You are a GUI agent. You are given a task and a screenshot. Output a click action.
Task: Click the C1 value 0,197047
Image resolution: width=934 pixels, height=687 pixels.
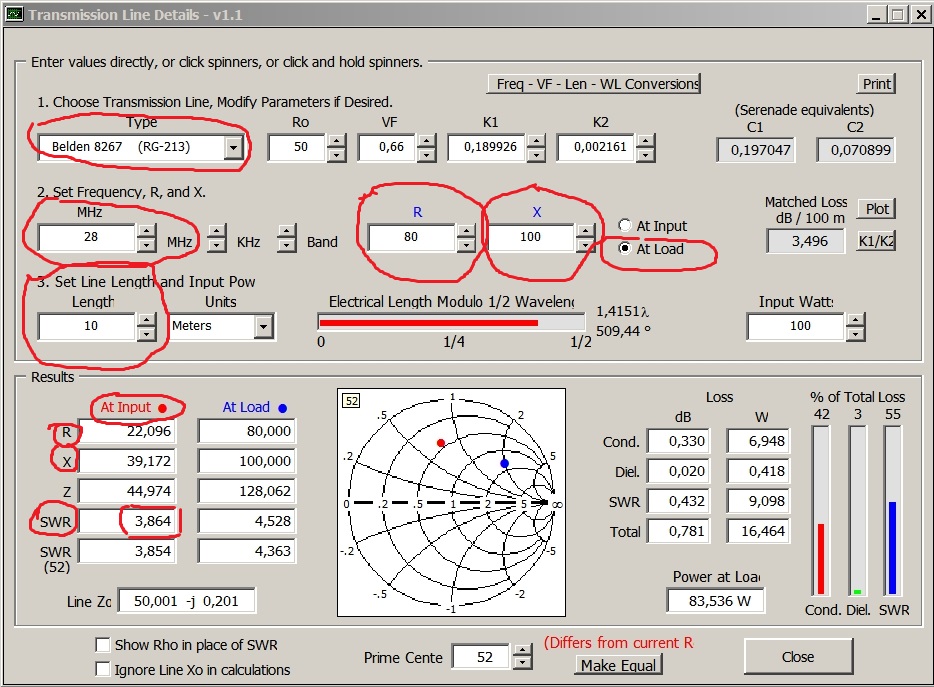[755, 150]
